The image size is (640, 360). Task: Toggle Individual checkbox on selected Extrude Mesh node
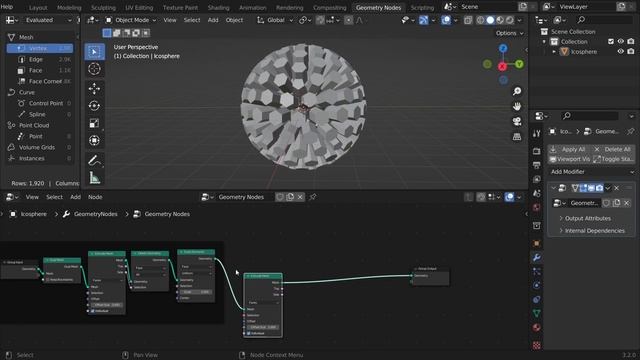coord(249,333)
